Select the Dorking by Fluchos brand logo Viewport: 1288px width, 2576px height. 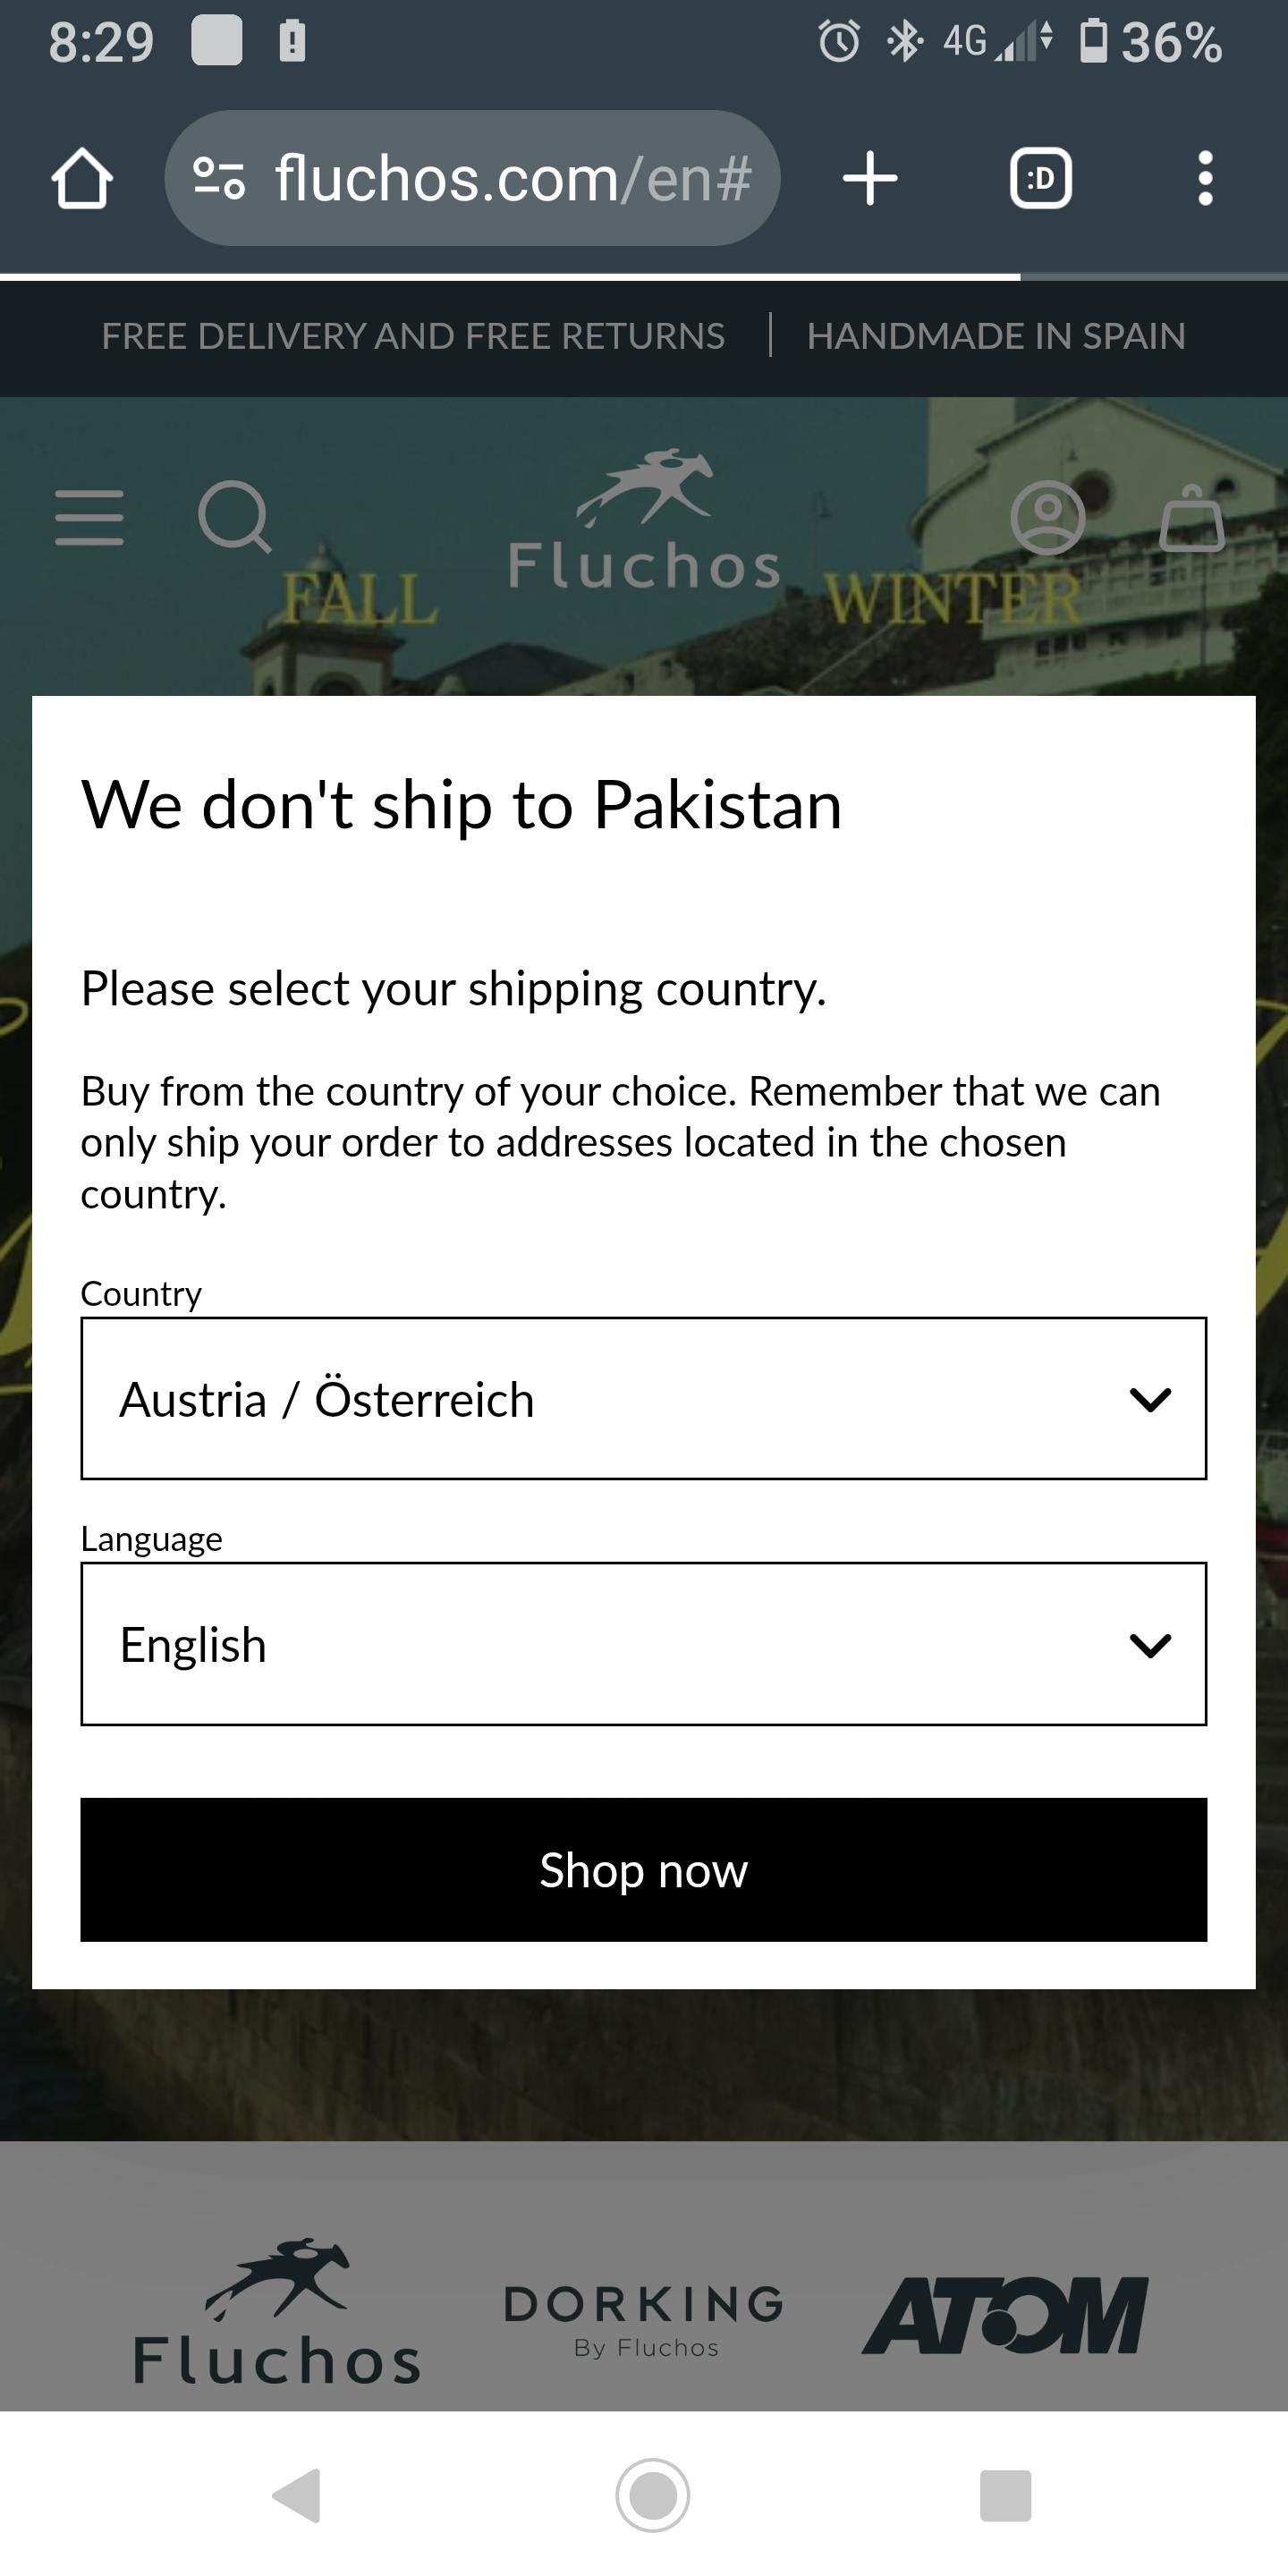click(x=644, y=2320)
